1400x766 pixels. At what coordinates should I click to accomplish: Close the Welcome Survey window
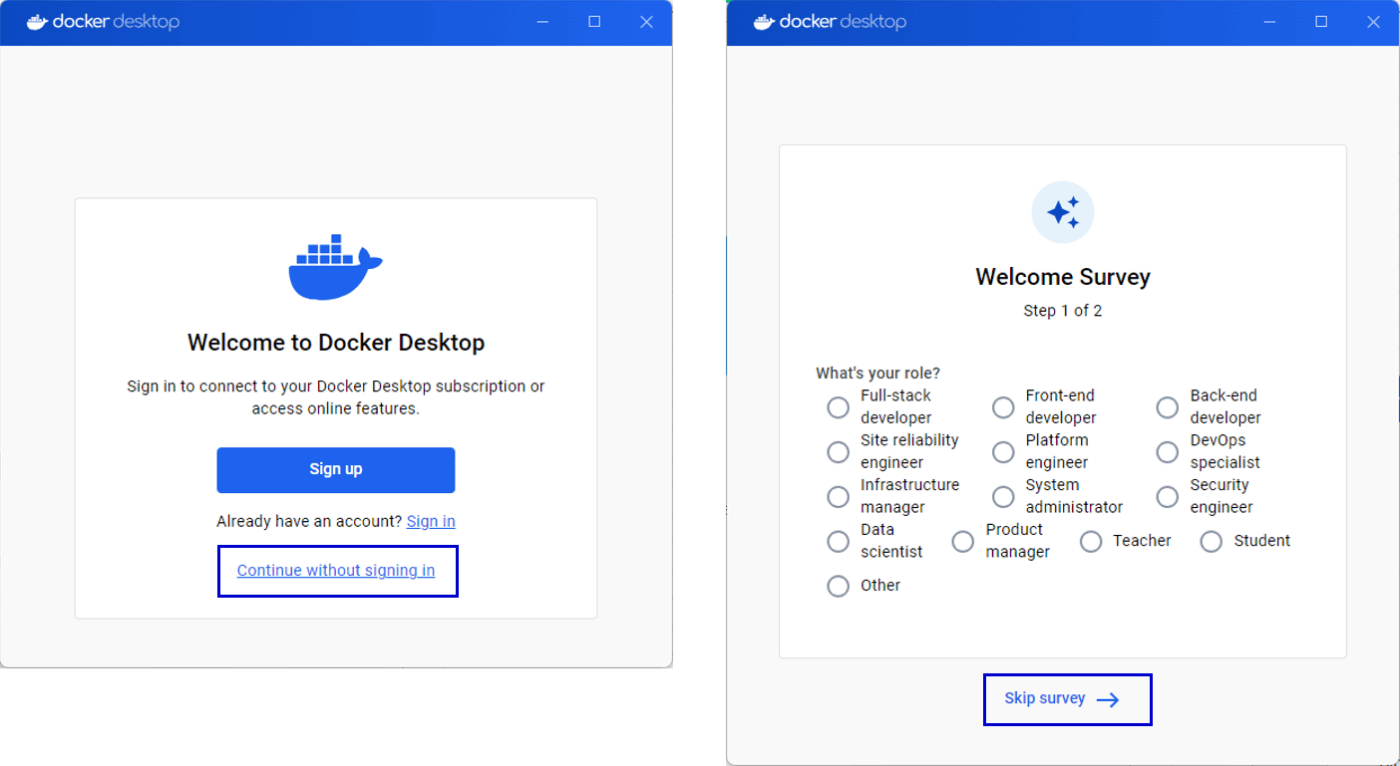pos(1373,22)
